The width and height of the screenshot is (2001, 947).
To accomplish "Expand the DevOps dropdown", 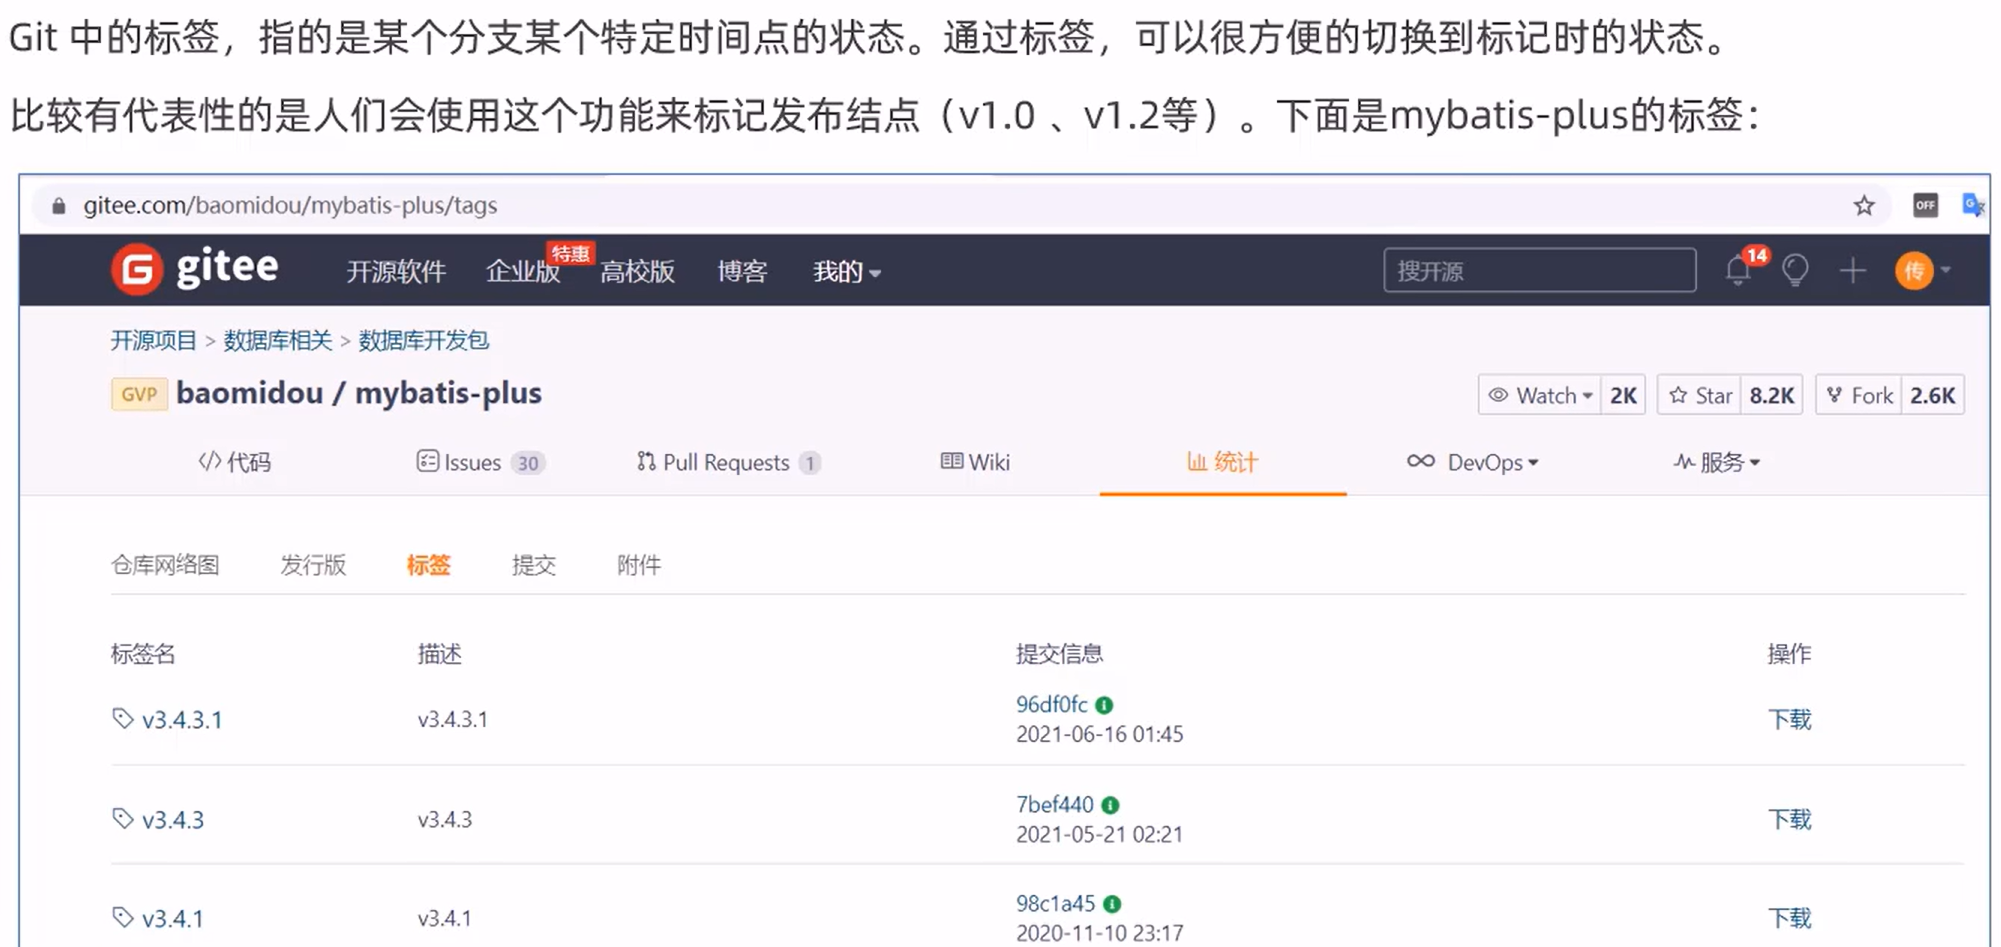I will (1472, 462).
